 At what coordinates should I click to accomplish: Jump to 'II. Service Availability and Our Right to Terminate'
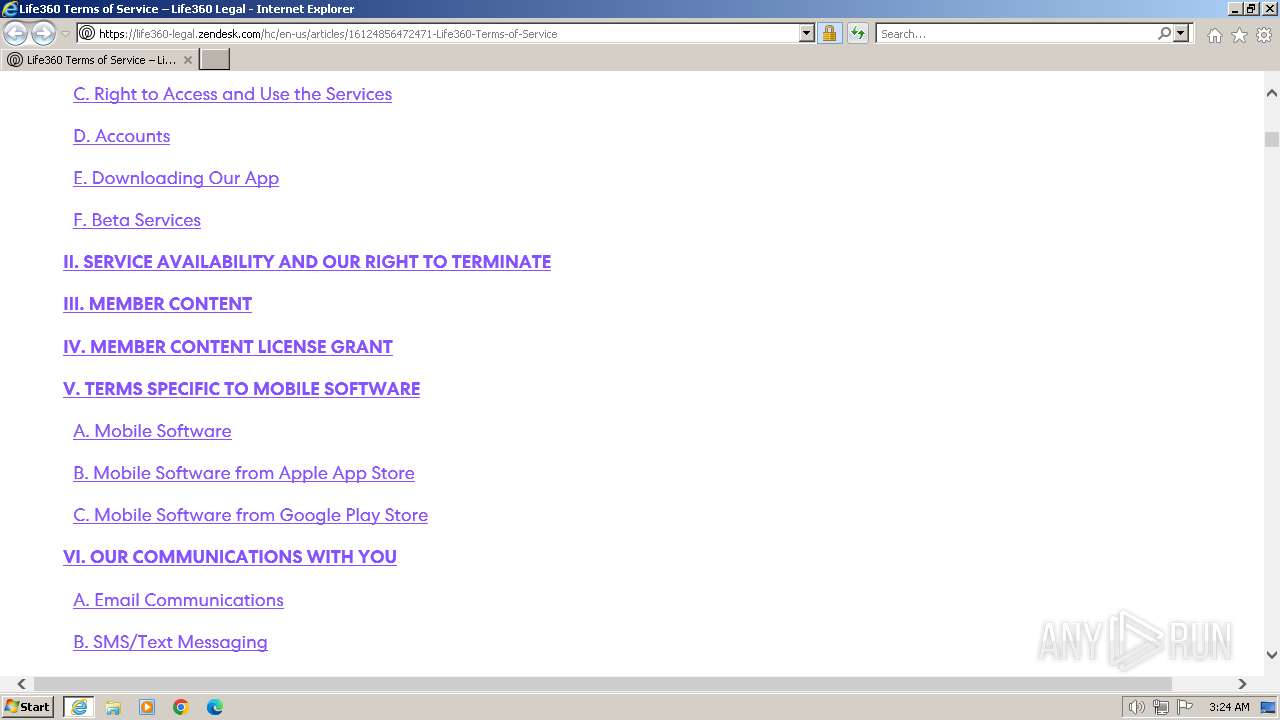(307, 262)
